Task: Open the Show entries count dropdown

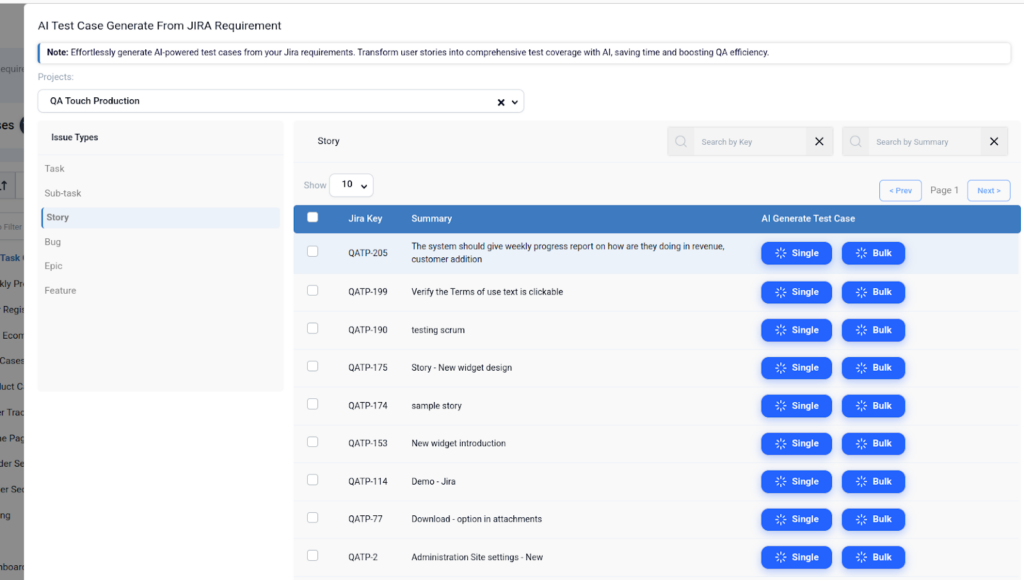Action: click(x=350, y=185)
